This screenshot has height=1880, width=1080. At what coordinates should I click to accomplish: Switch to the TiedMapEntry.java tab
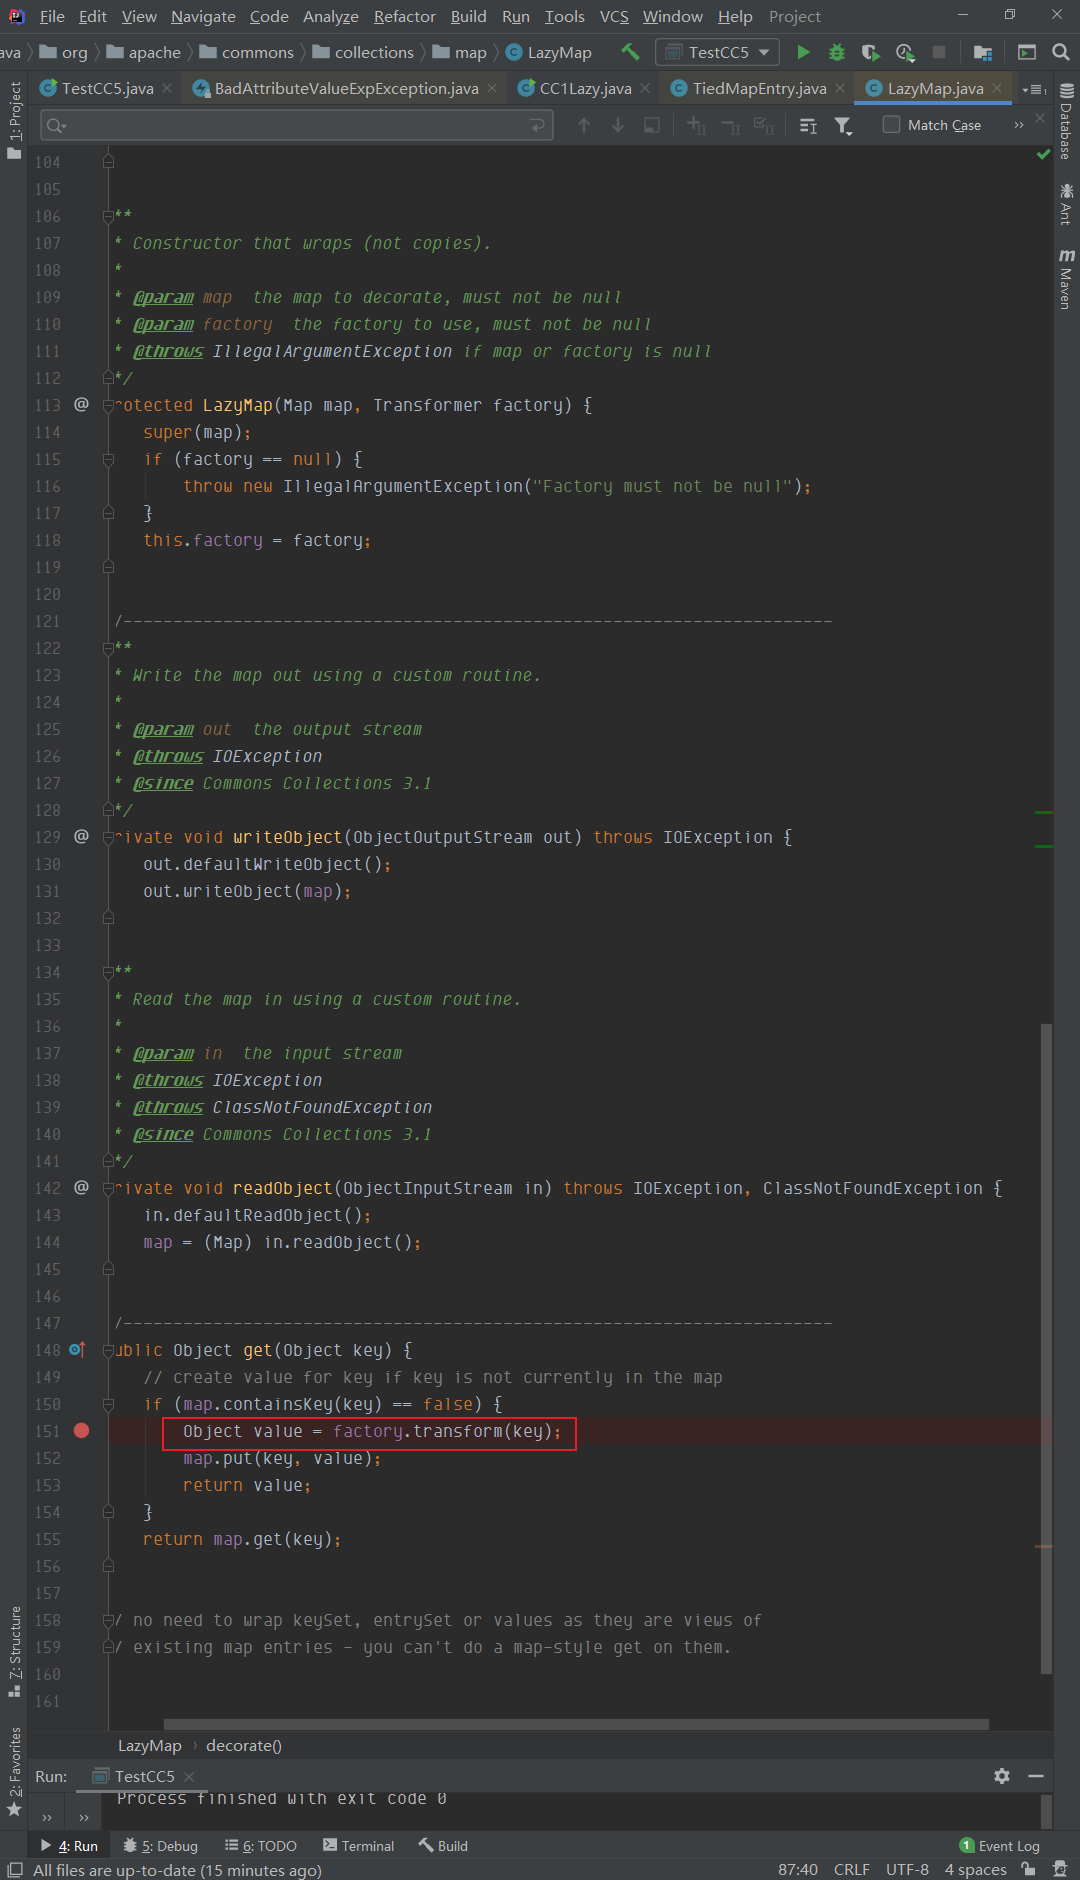pos(760,88)
